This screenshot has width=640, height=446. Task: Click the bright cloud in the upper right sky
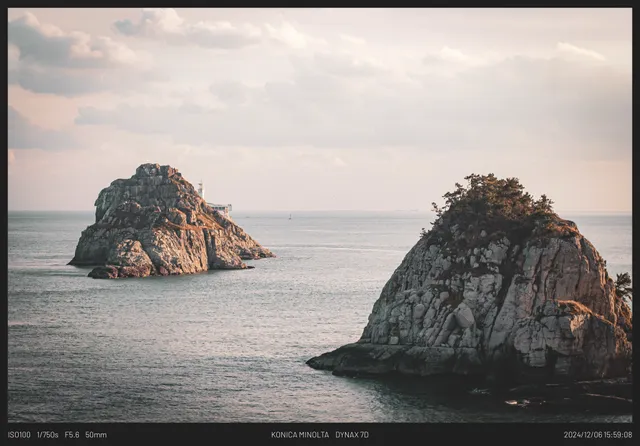point(580,50)
